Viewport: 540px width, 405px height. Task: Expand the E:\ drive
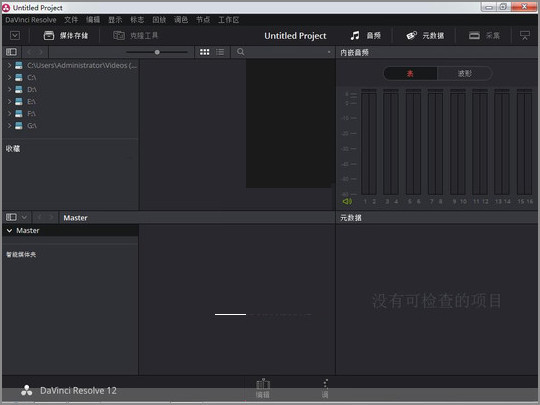coord(9,101)
